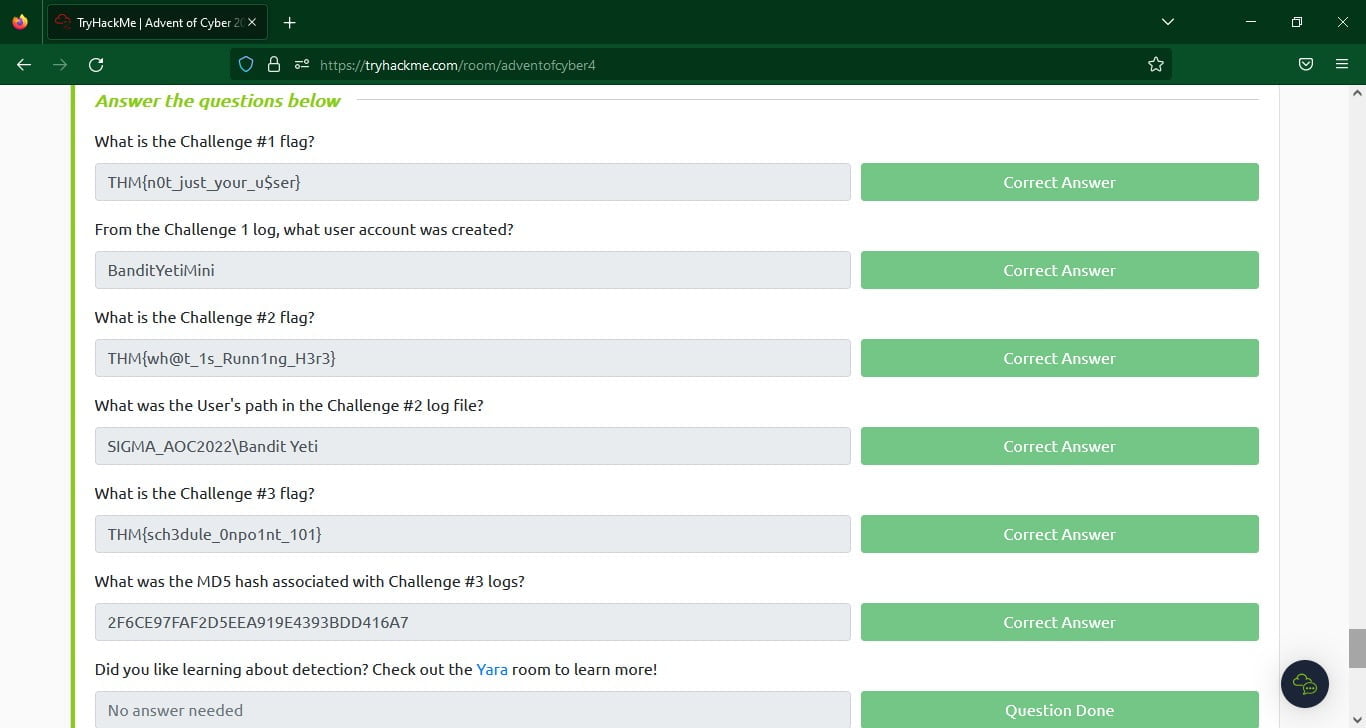Click 'What was the MD5 hash' question text
Image resolution: width=1366 pixels, height=728 pixels.
click(x=310, y=581)
